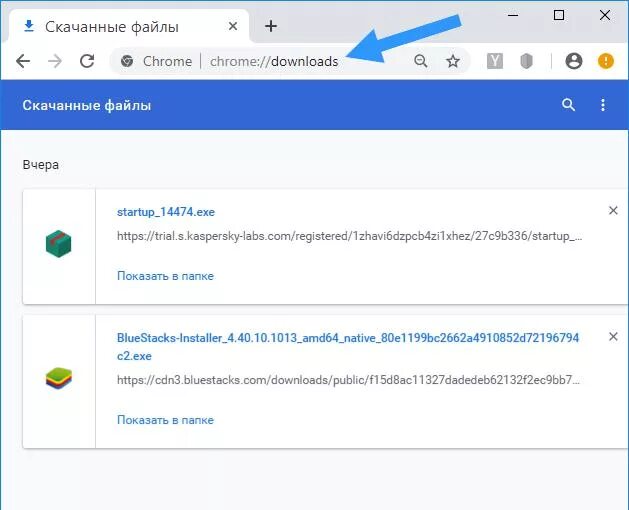Open the Y extension icon

click(x=495, y=61)
